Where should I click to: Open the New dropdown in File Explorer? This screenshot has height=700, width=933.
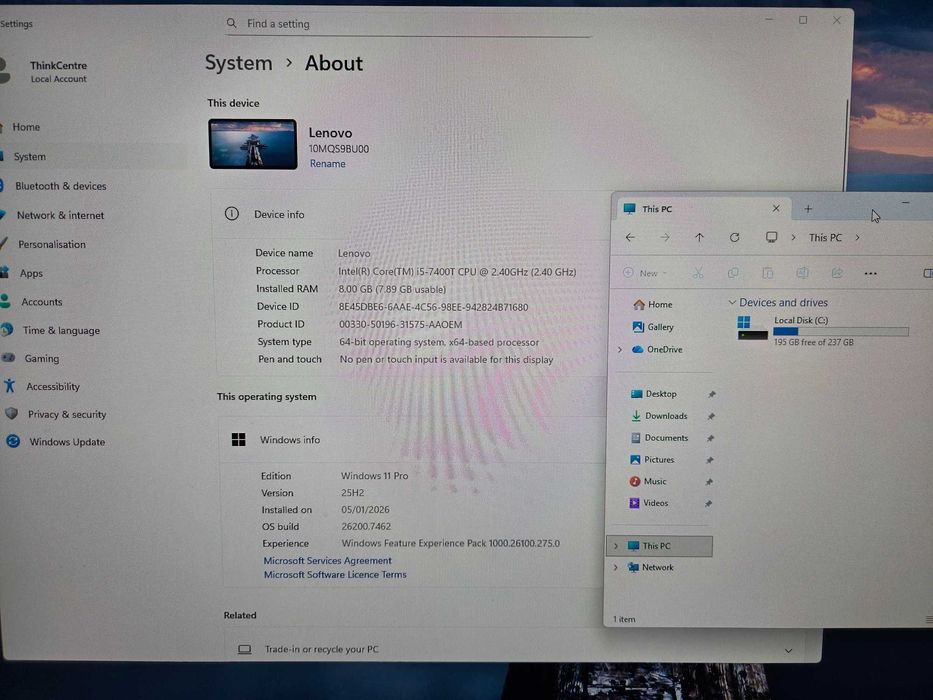pos(645,273)
